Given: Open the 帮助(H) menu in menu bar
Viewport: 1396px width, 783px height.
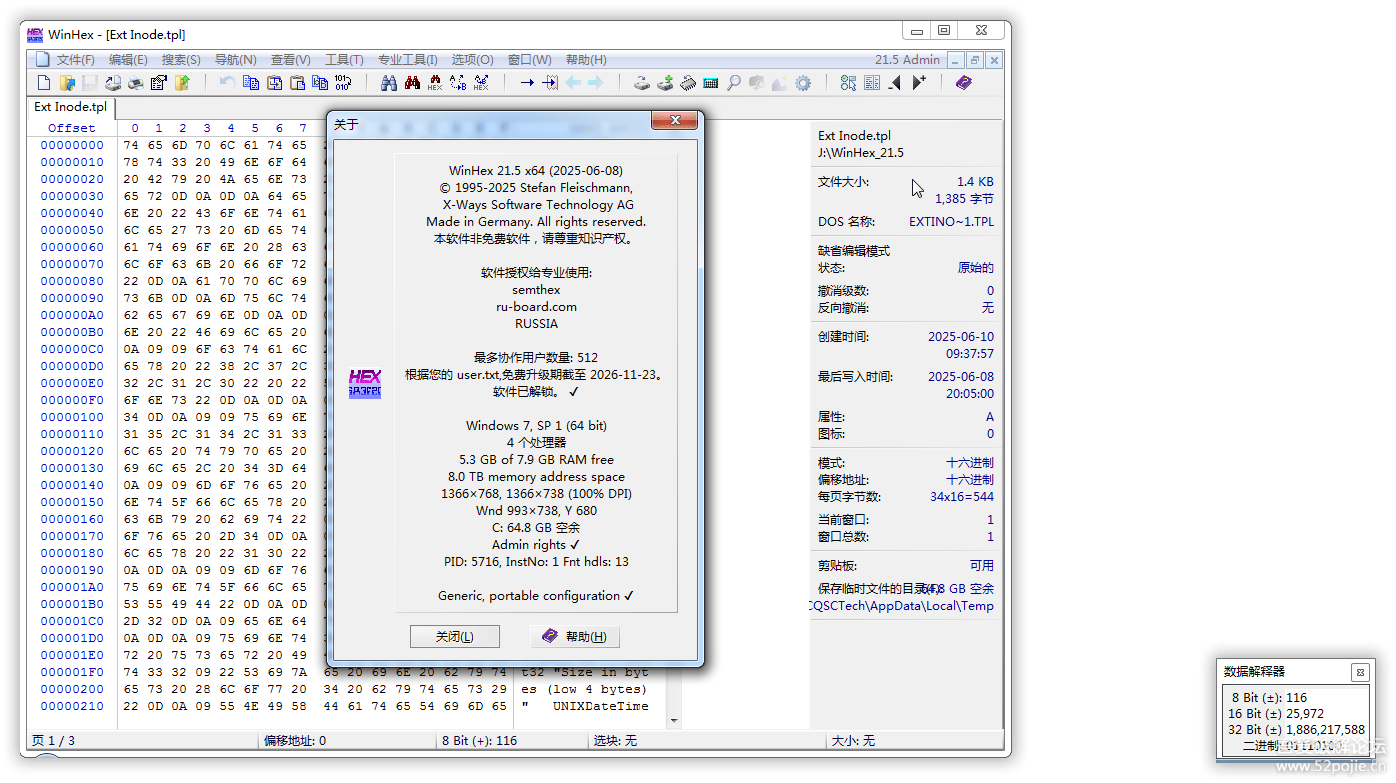Looking at the screenshot, I should click(x=586, y=60).
